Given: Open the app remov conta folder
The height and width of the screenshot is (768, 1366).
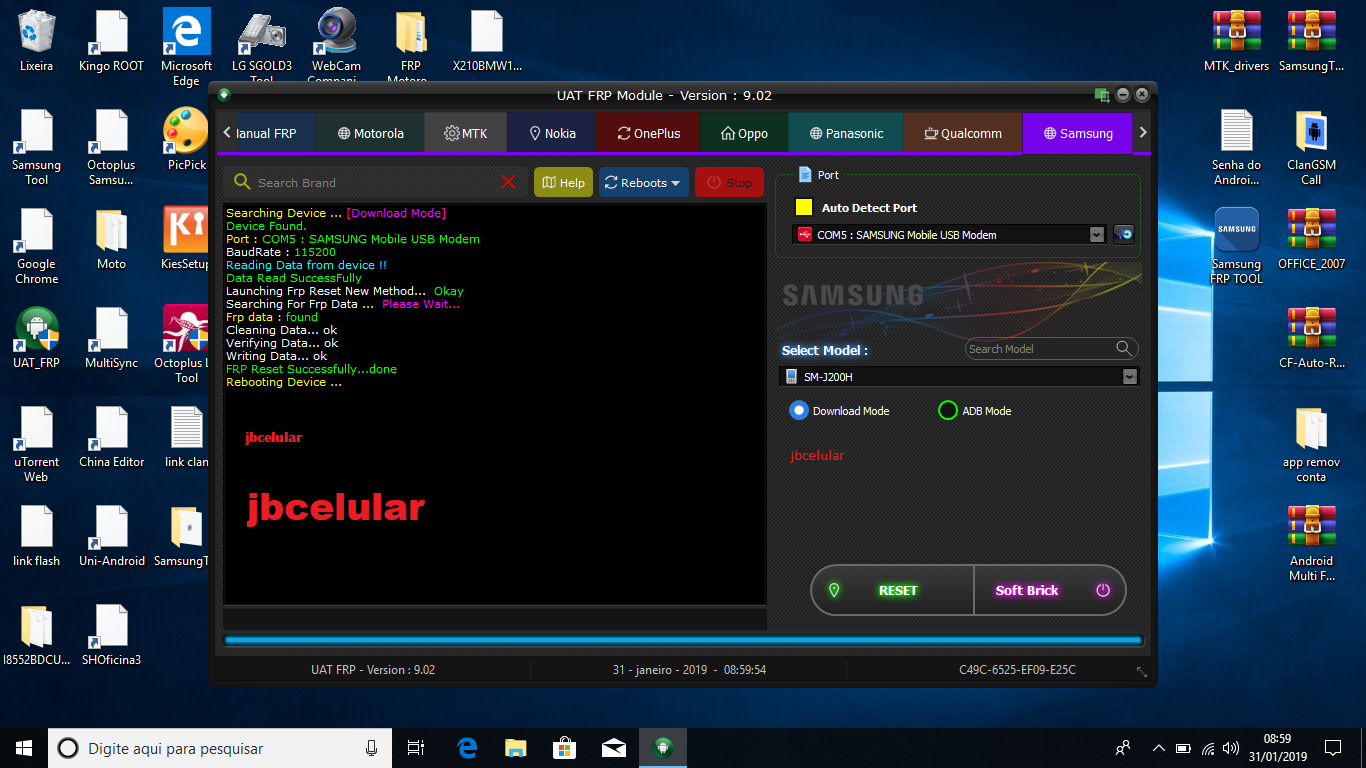Looking at the screenshot, I should (1311, 444).
